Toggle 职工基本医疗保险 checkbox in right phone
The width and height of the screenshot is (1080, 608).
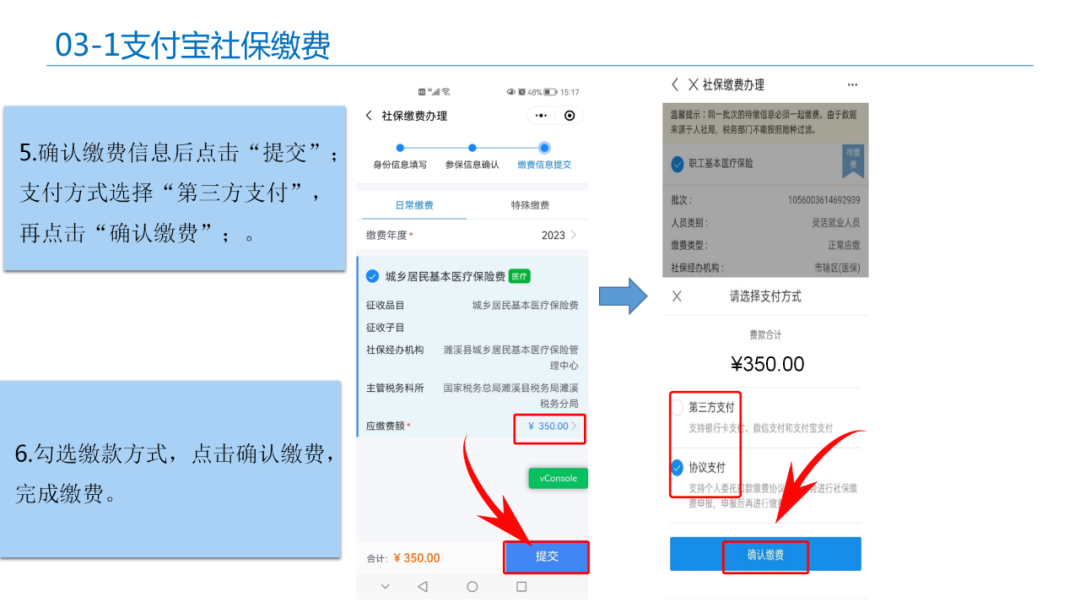[677, 164]
